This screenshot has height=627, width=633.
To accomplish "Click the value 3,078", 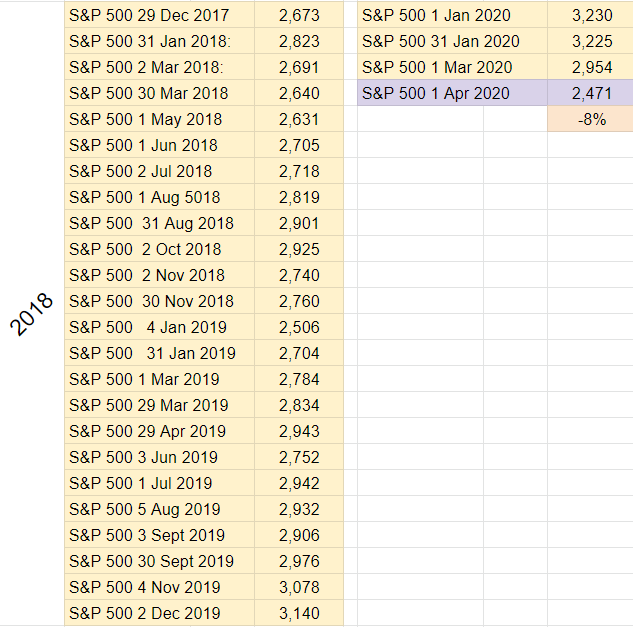I will [299, 587].
